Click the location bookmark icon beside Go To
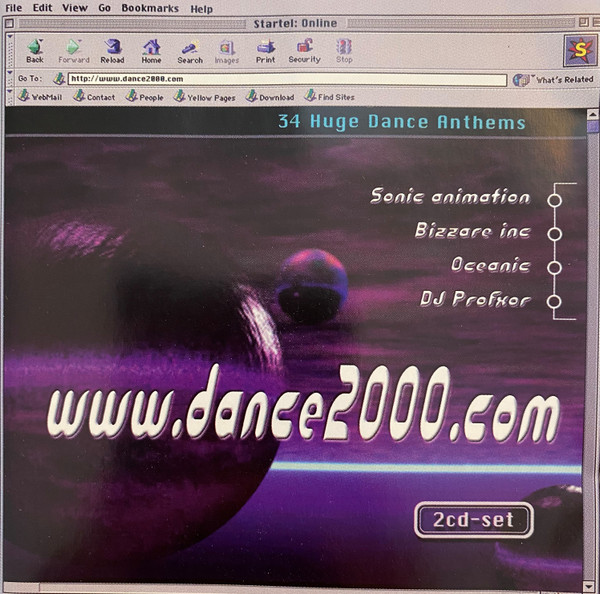The width and height of the screenshot is (600, 594). [x=59, y=79]
